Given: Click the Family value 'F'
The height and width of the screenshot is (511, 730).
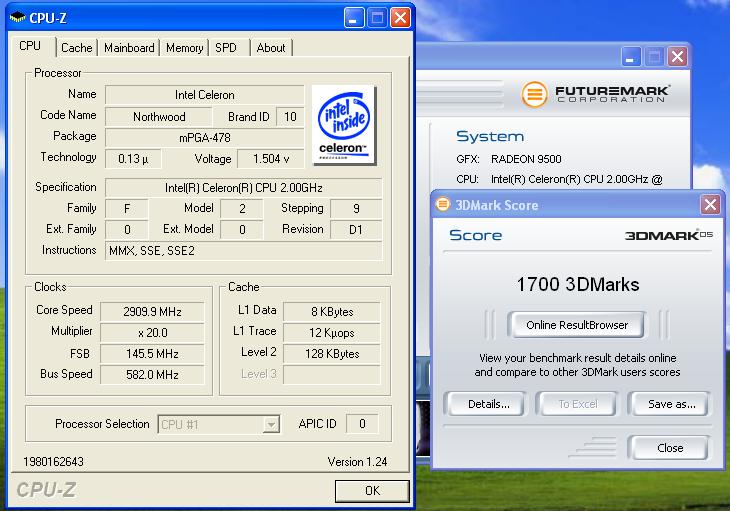Looking at the screenshot, I should [x=127, y=208].
